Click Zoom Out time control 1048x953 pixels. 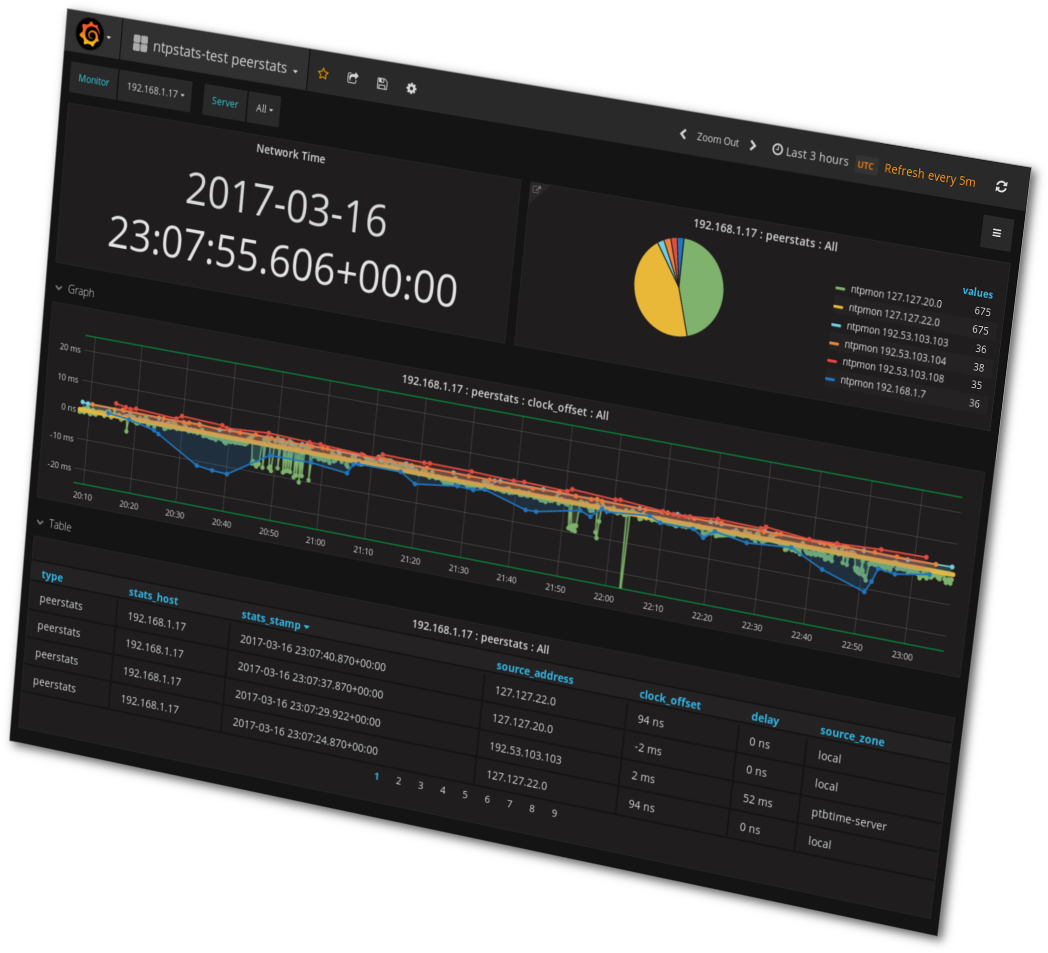[717, 140]
